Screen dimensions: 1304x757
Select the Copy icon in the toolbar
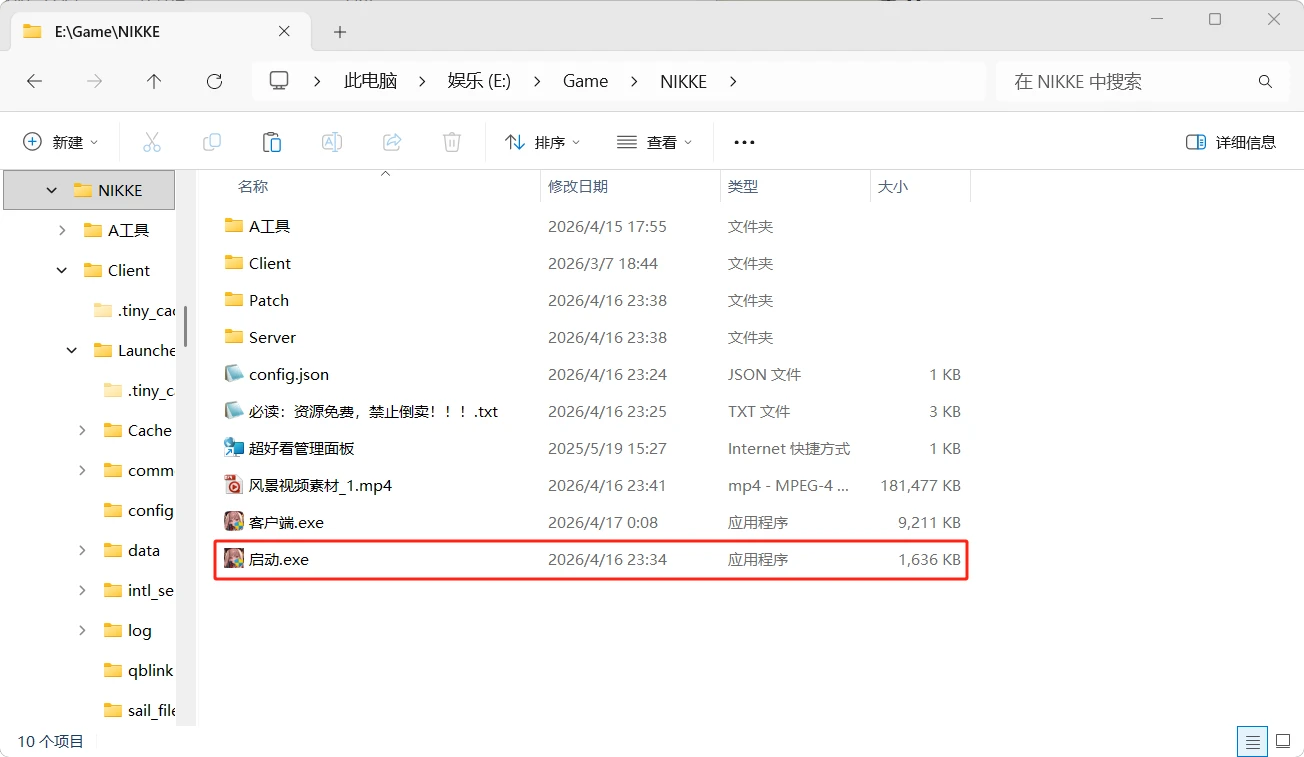pyautogui.click(x=212, y=142)
